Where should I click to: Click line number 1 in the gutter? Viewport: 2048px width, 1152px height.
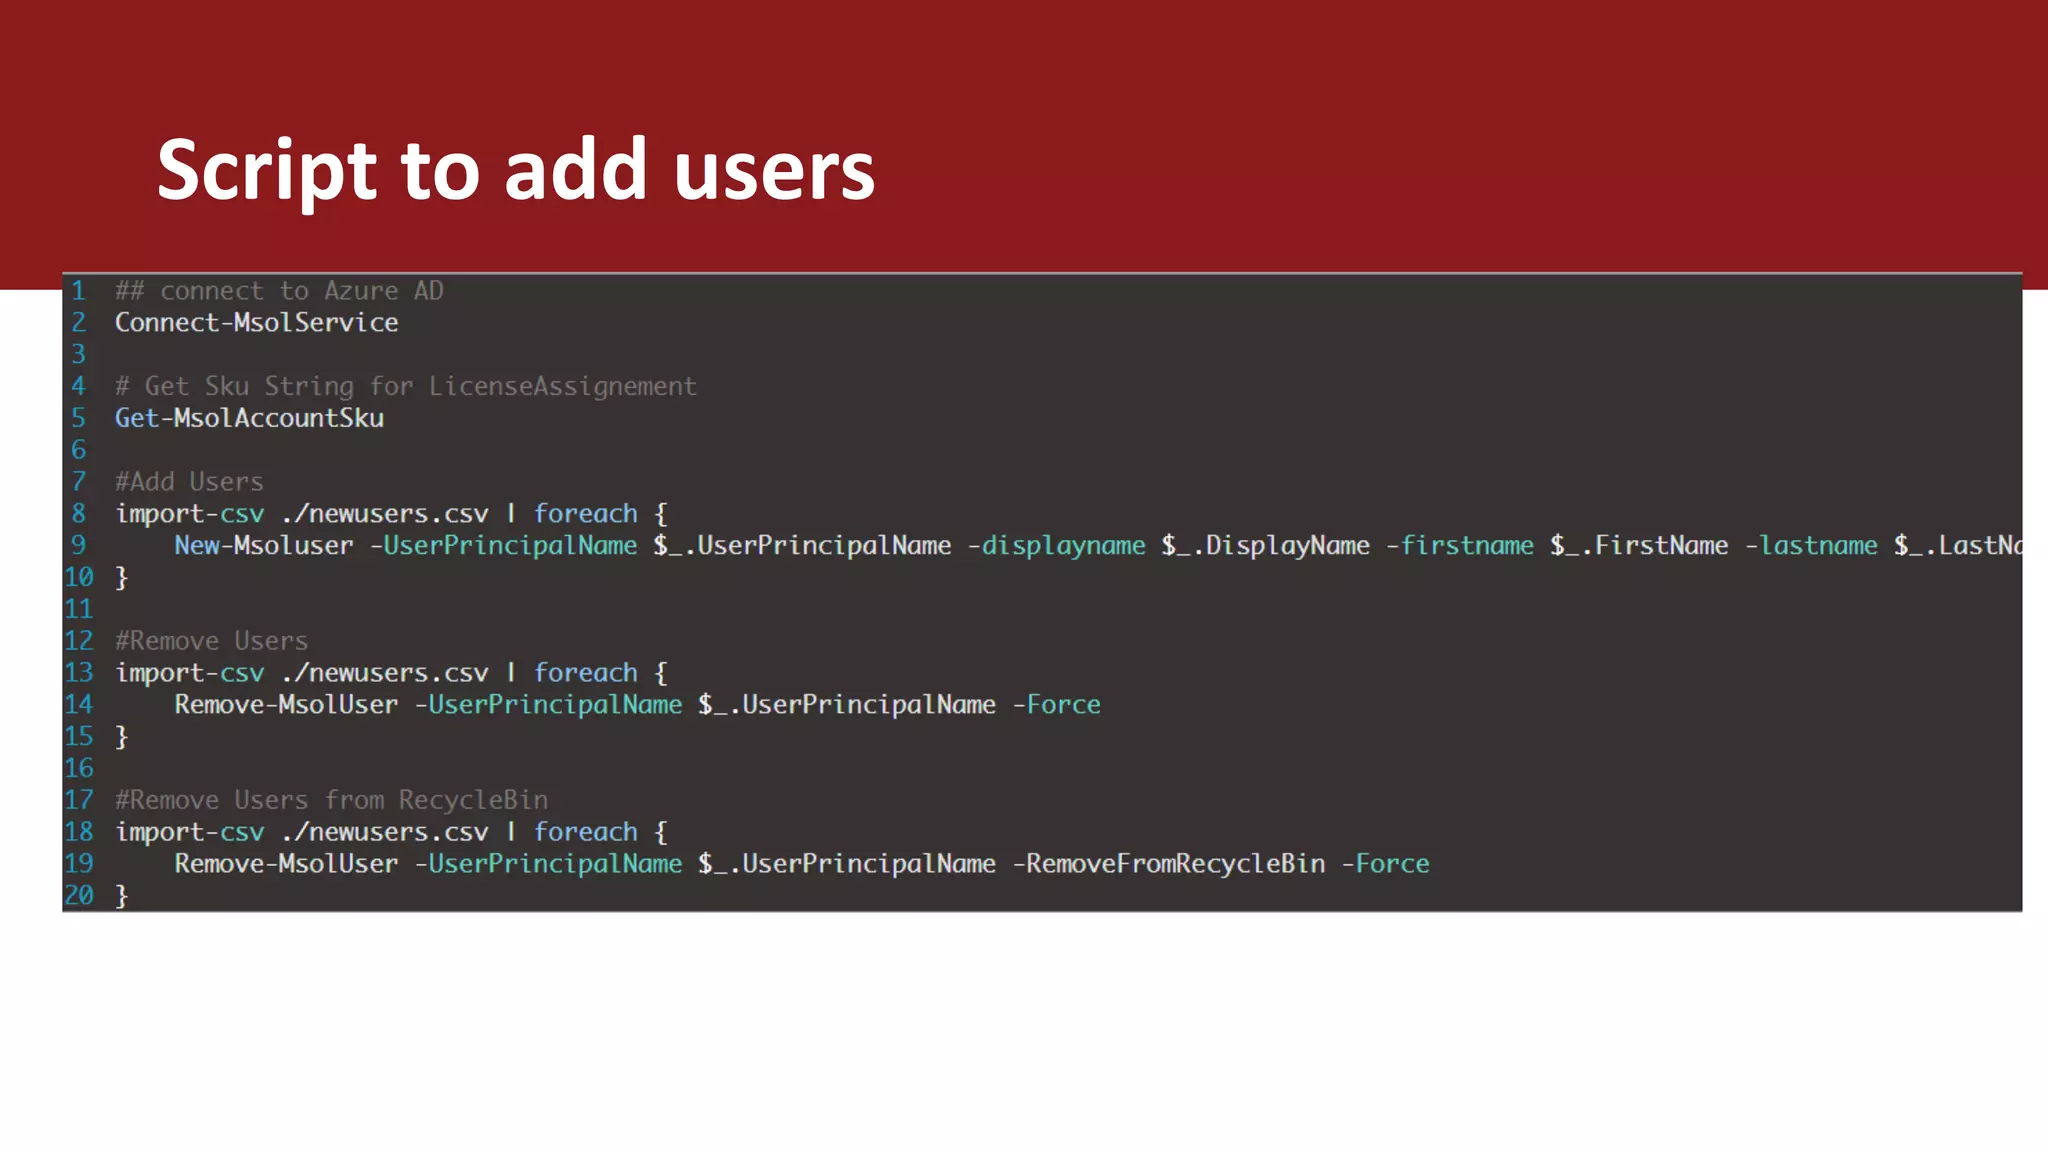[x=79, y=291]
